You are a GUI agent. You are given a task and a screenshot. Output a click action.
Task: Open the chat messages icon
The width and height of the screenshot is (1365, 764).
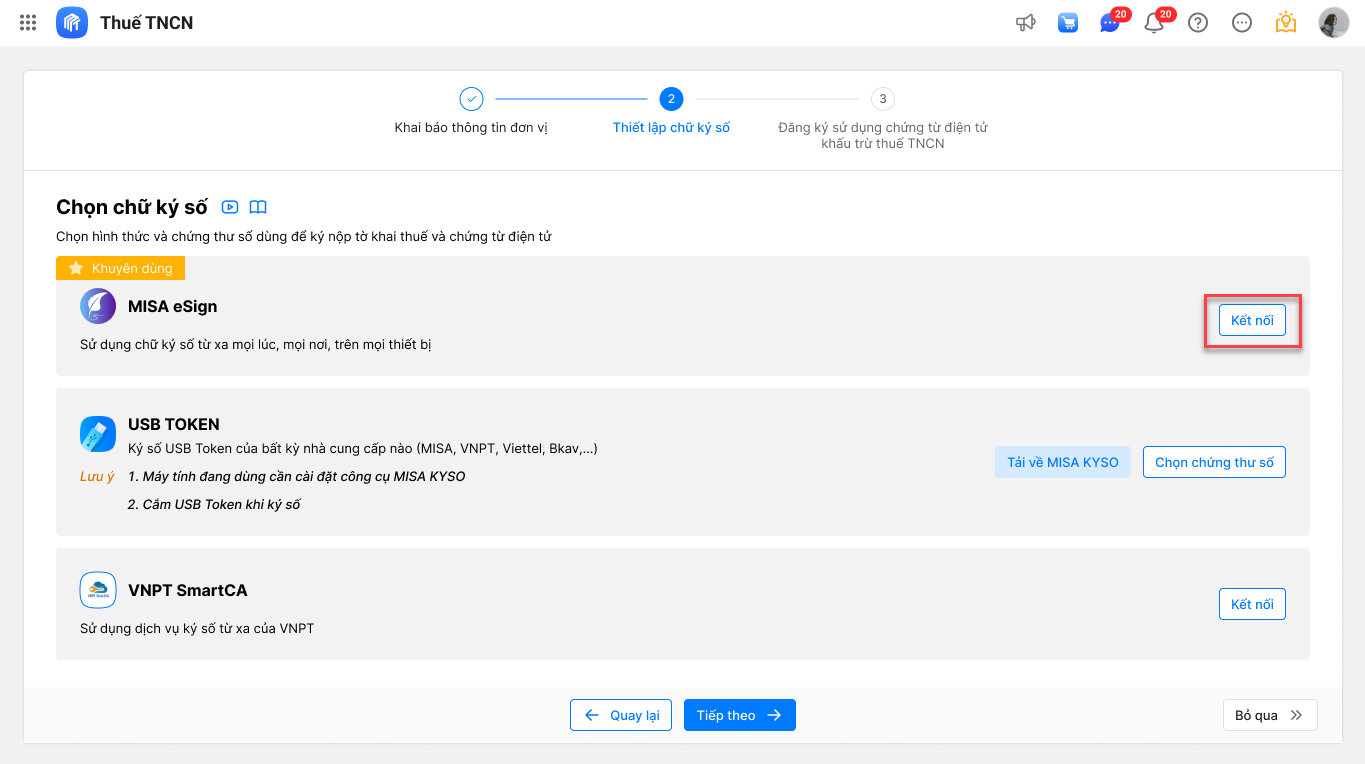point(1110,22)
